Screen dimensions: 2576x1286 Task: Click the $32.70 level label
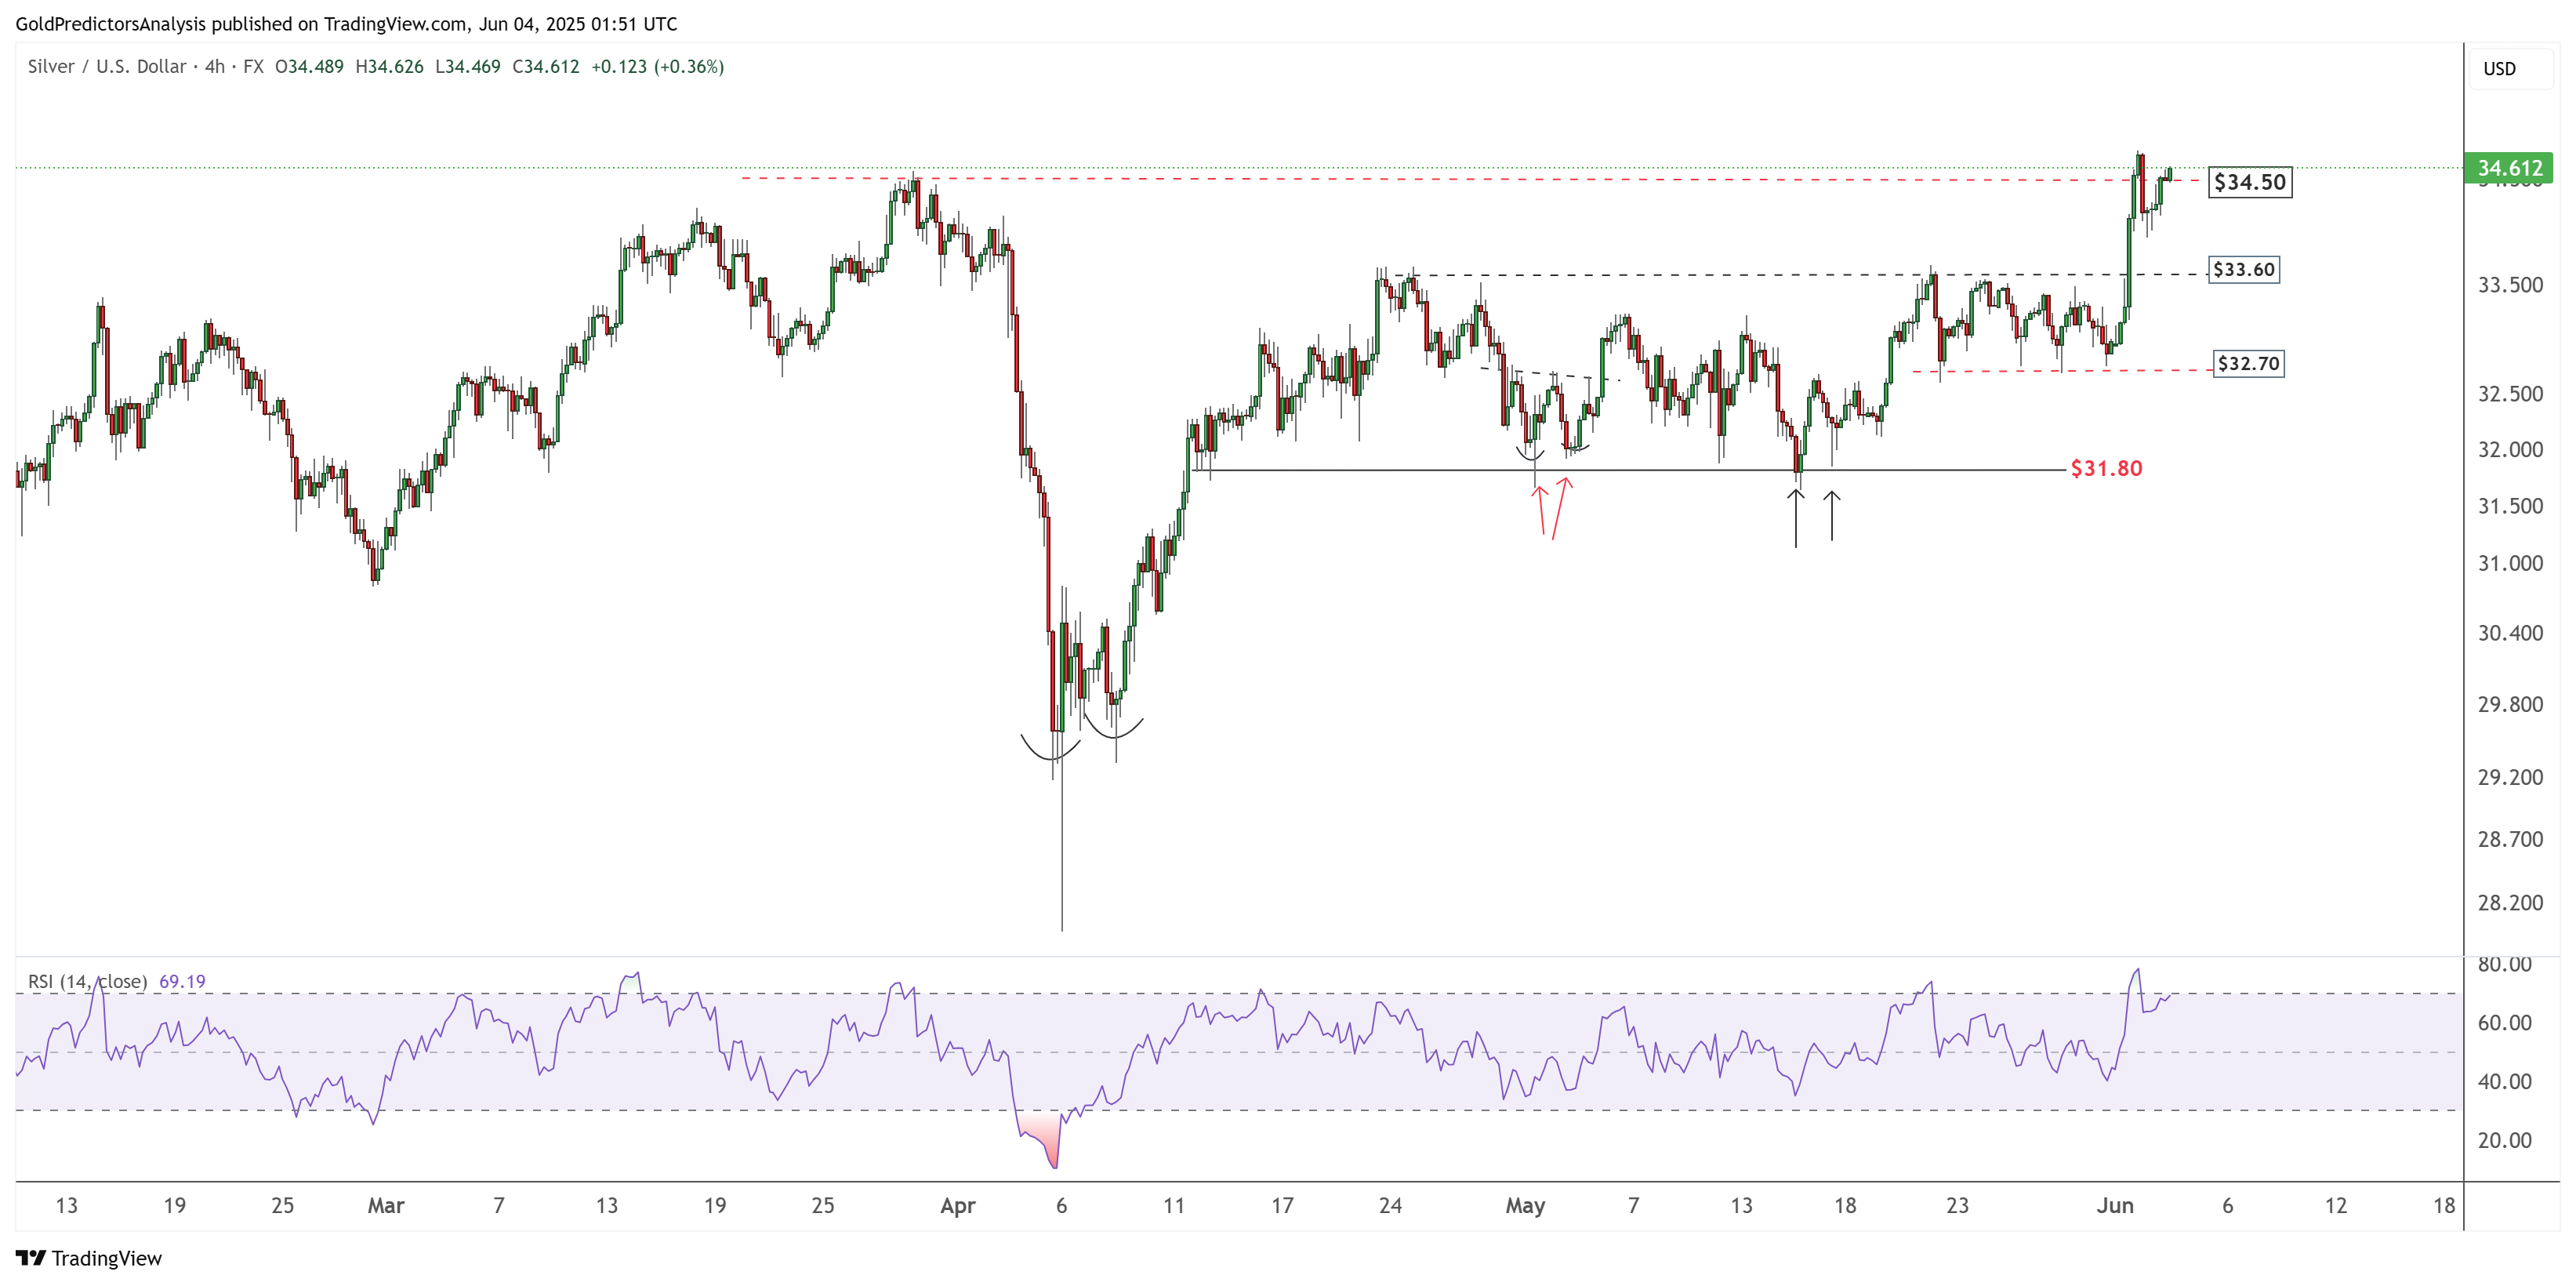point(2249,363)
